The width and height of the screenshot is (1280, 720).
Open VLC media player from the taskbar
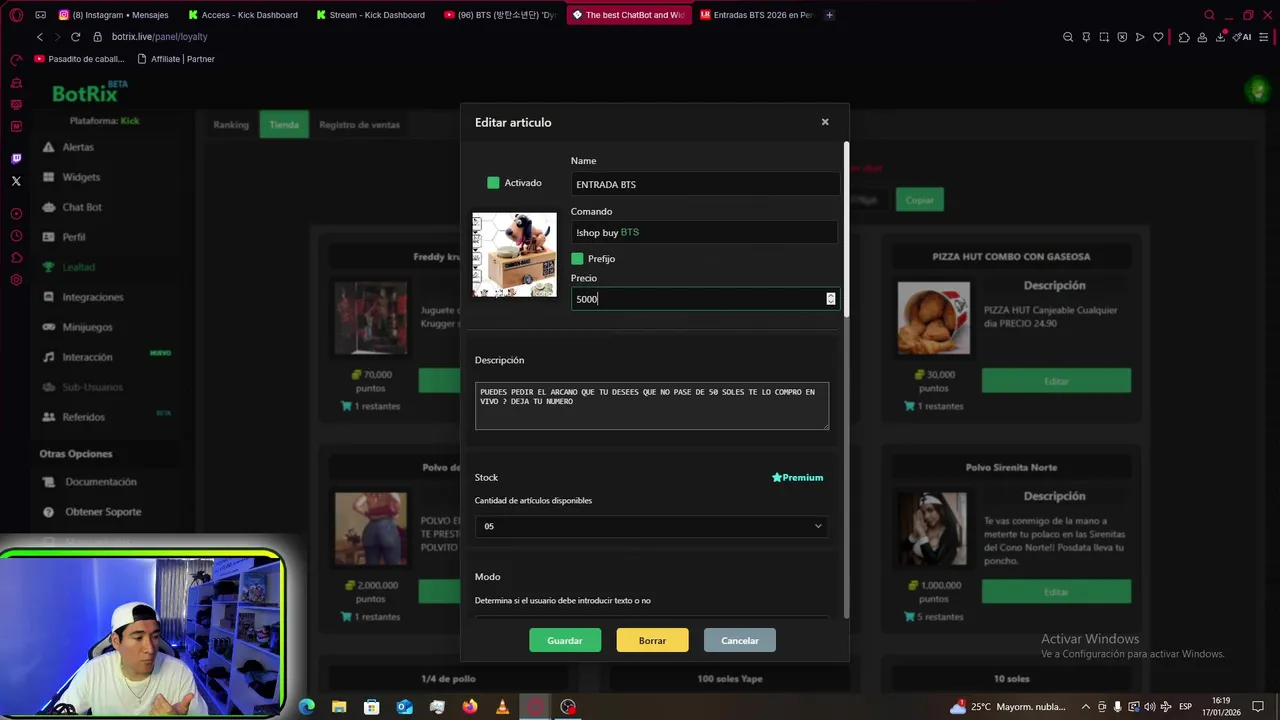click(x=502, y=707)
